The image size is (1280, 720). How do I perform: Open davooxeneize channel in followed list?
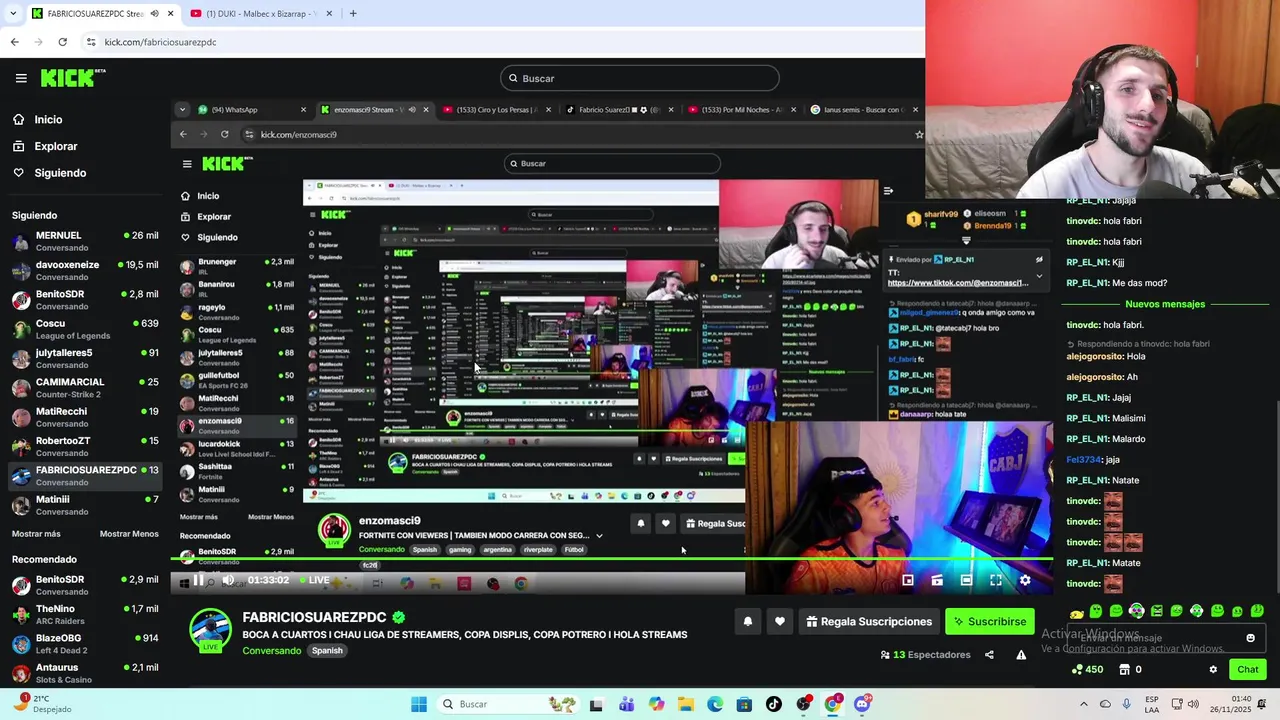[85, 270]
